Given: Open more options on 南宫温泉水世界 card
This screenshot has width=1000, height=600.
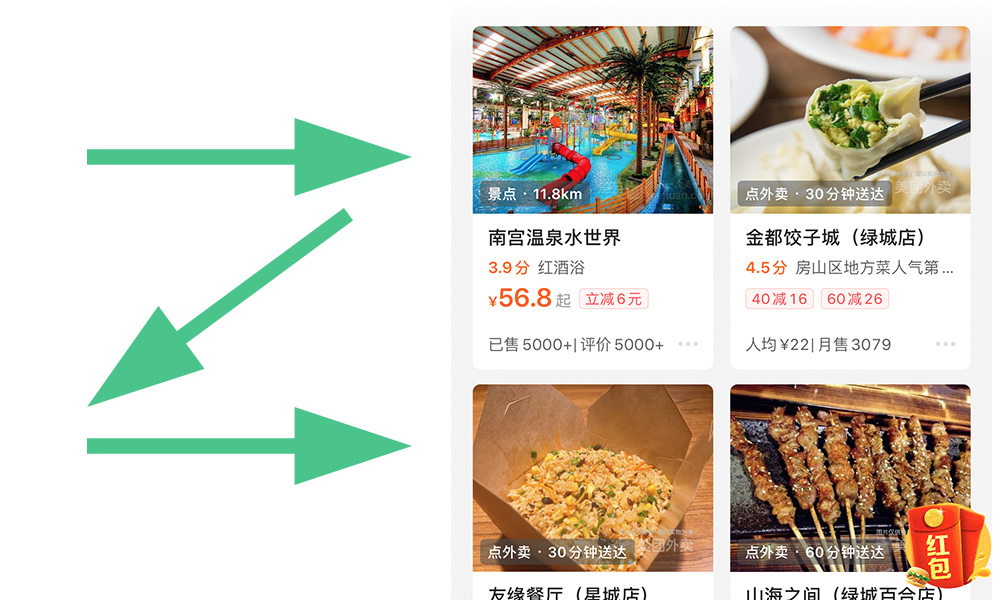Looking at the screenshot, I should [x=688, y=344].
